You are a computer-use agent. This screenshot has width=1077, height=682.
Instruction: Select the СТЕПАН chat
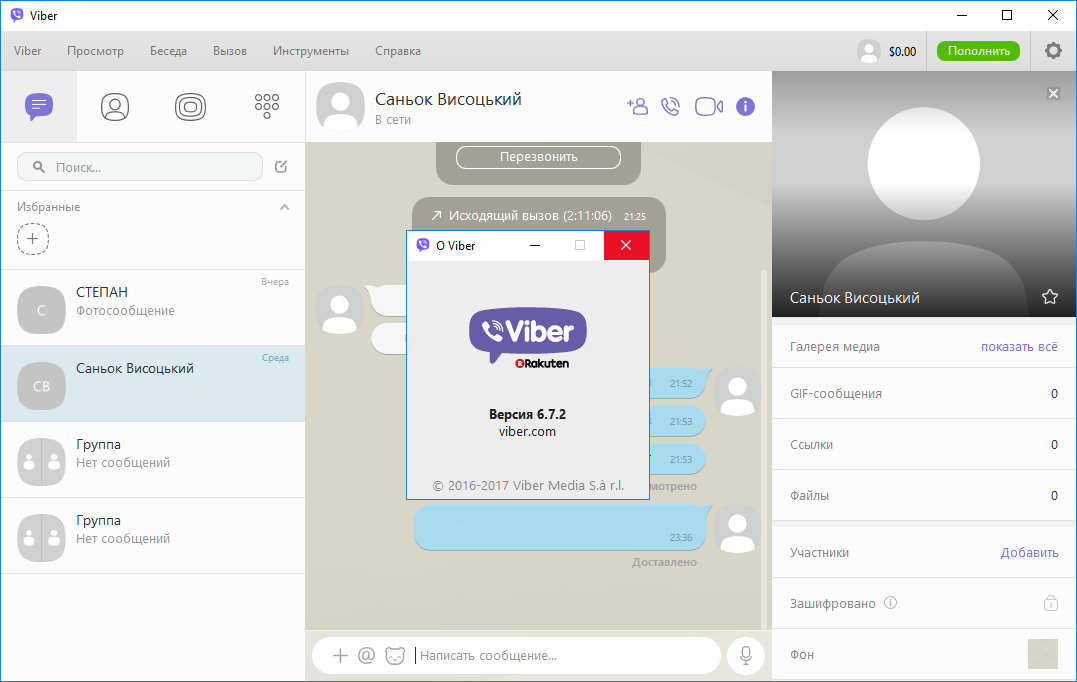[x=153, y=308]
